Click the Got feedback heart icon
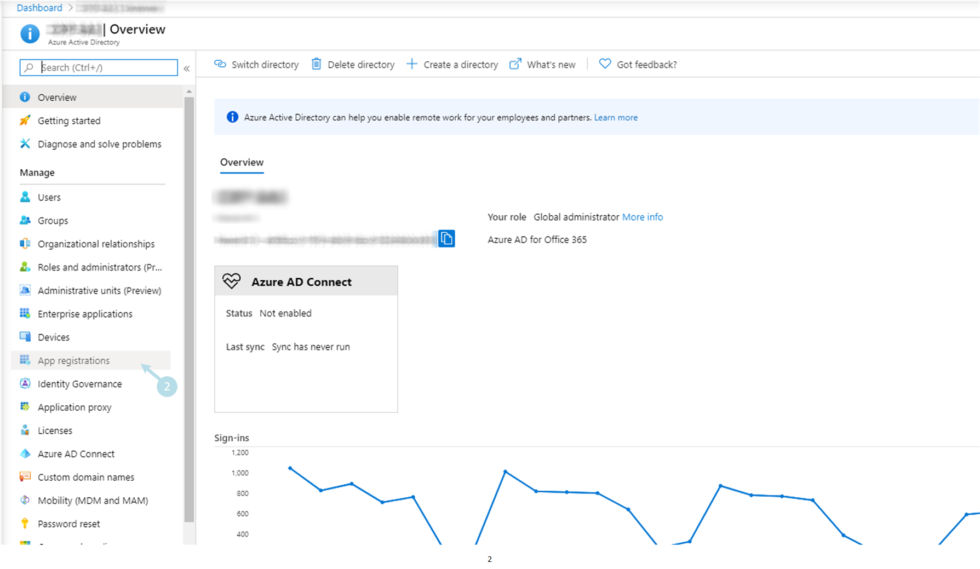This screenshot has width=980, height=569. point(605,64)
